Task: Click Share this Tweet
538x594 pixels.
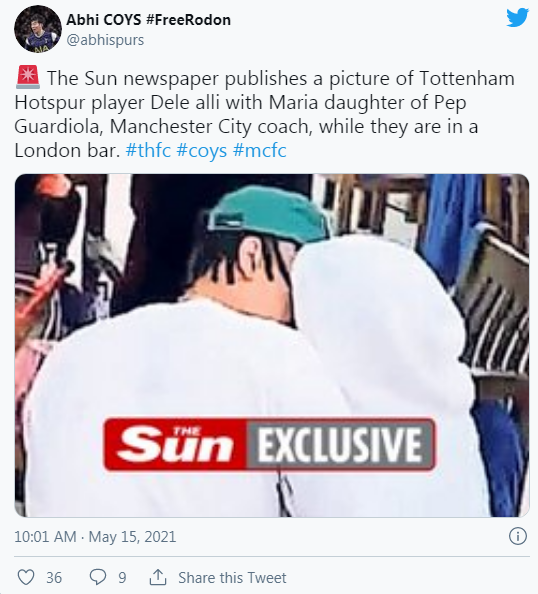Action: [232, 578]
